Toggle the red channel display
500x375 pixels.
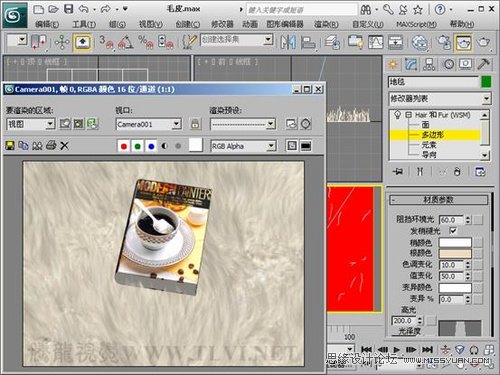point(124,146)
